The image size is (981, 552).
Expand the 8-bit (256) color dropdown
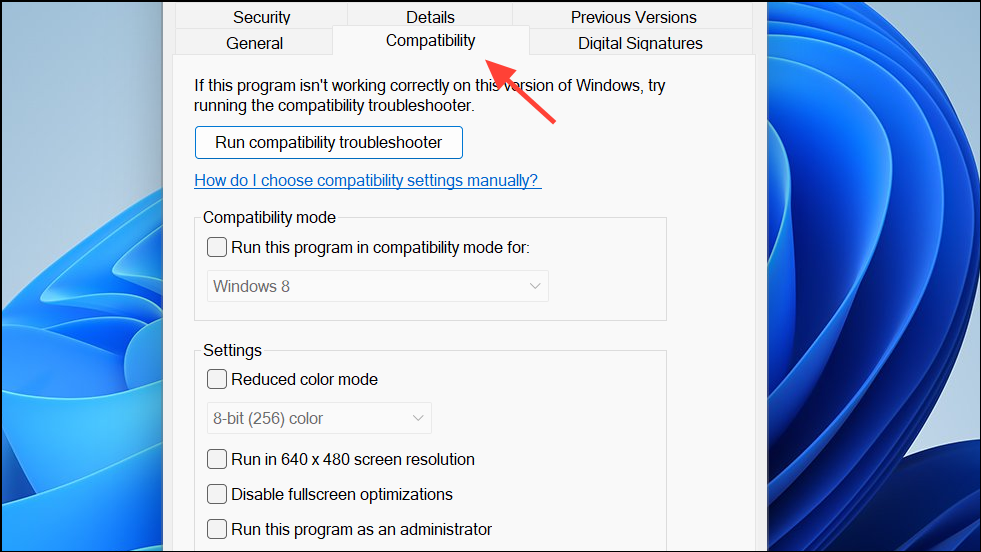(318, 418)
